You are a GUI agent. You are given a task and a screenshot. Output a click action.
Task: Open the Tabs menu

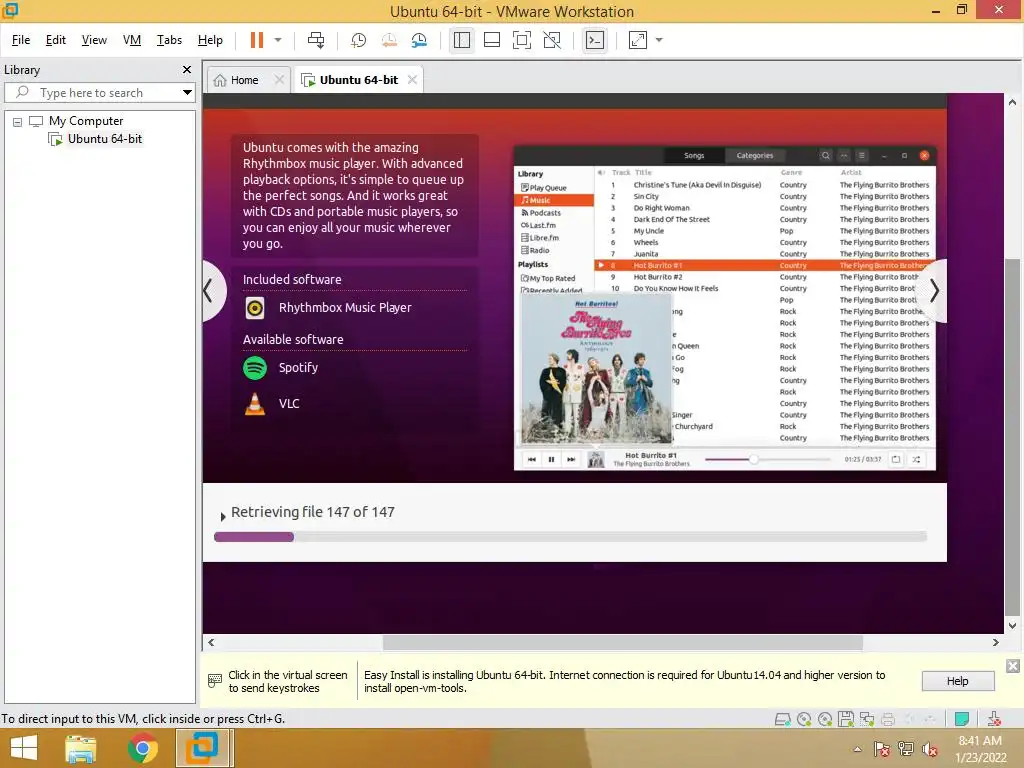pos(169,40)
